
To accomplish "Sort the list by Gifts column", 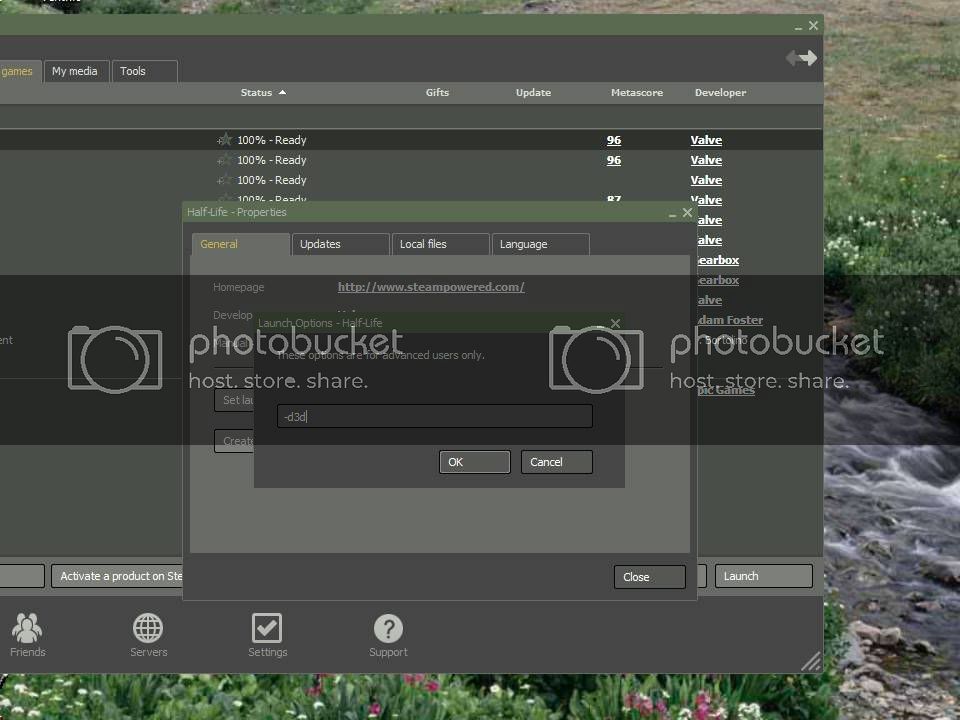I will coord(437,92).
